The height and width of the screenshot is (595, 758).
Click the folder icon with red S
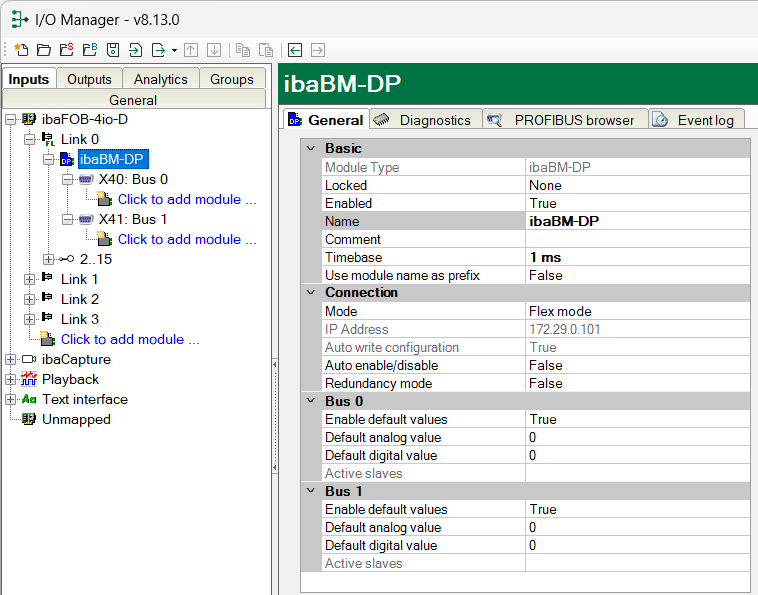click(67, 50)
